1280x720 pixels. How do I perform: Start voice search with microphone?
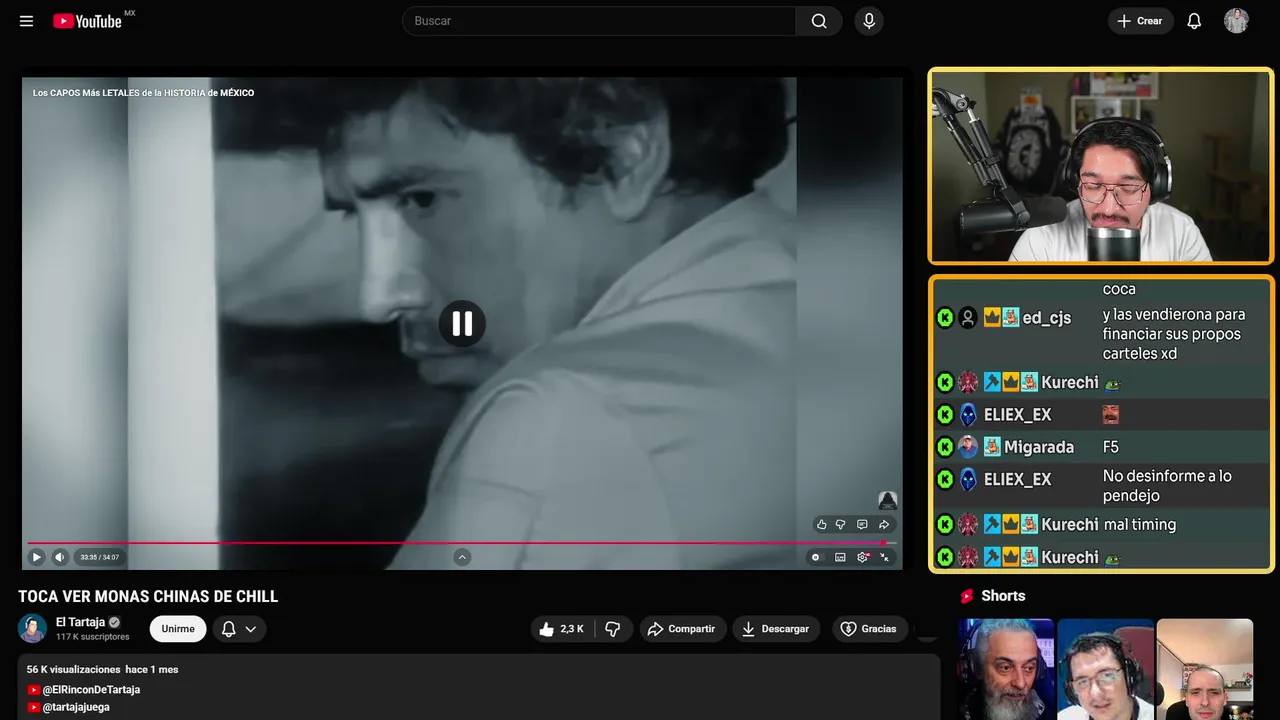tap(869, 21)
